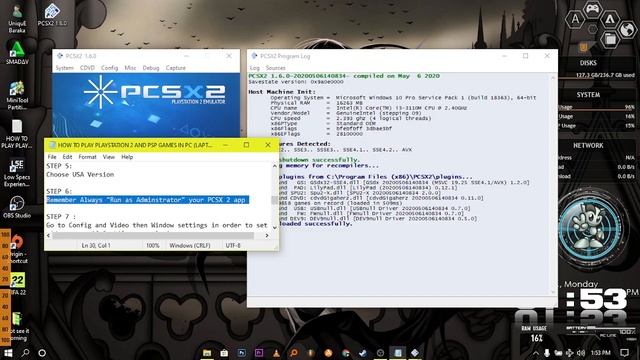640x360 pixels.
Task: Select the FIFA 22 desktop icon
Action: point(18,284)
